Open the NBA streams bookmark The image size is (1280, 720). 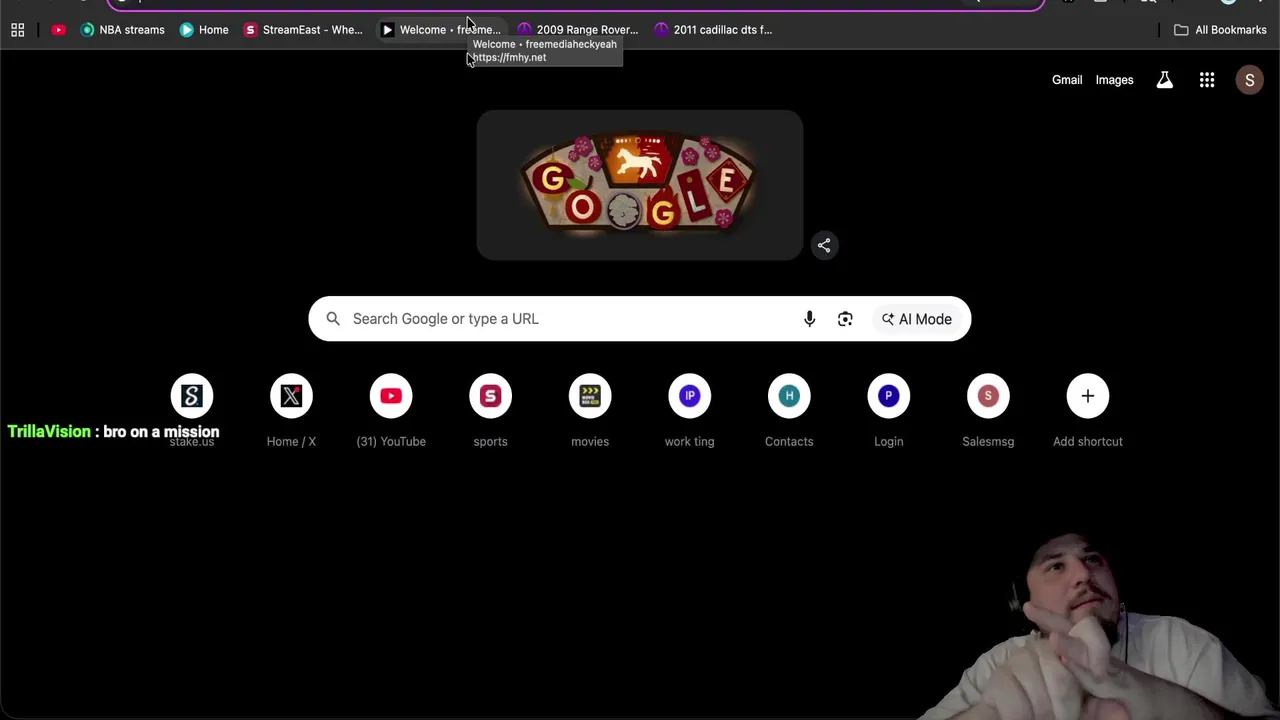click(122, 30)
